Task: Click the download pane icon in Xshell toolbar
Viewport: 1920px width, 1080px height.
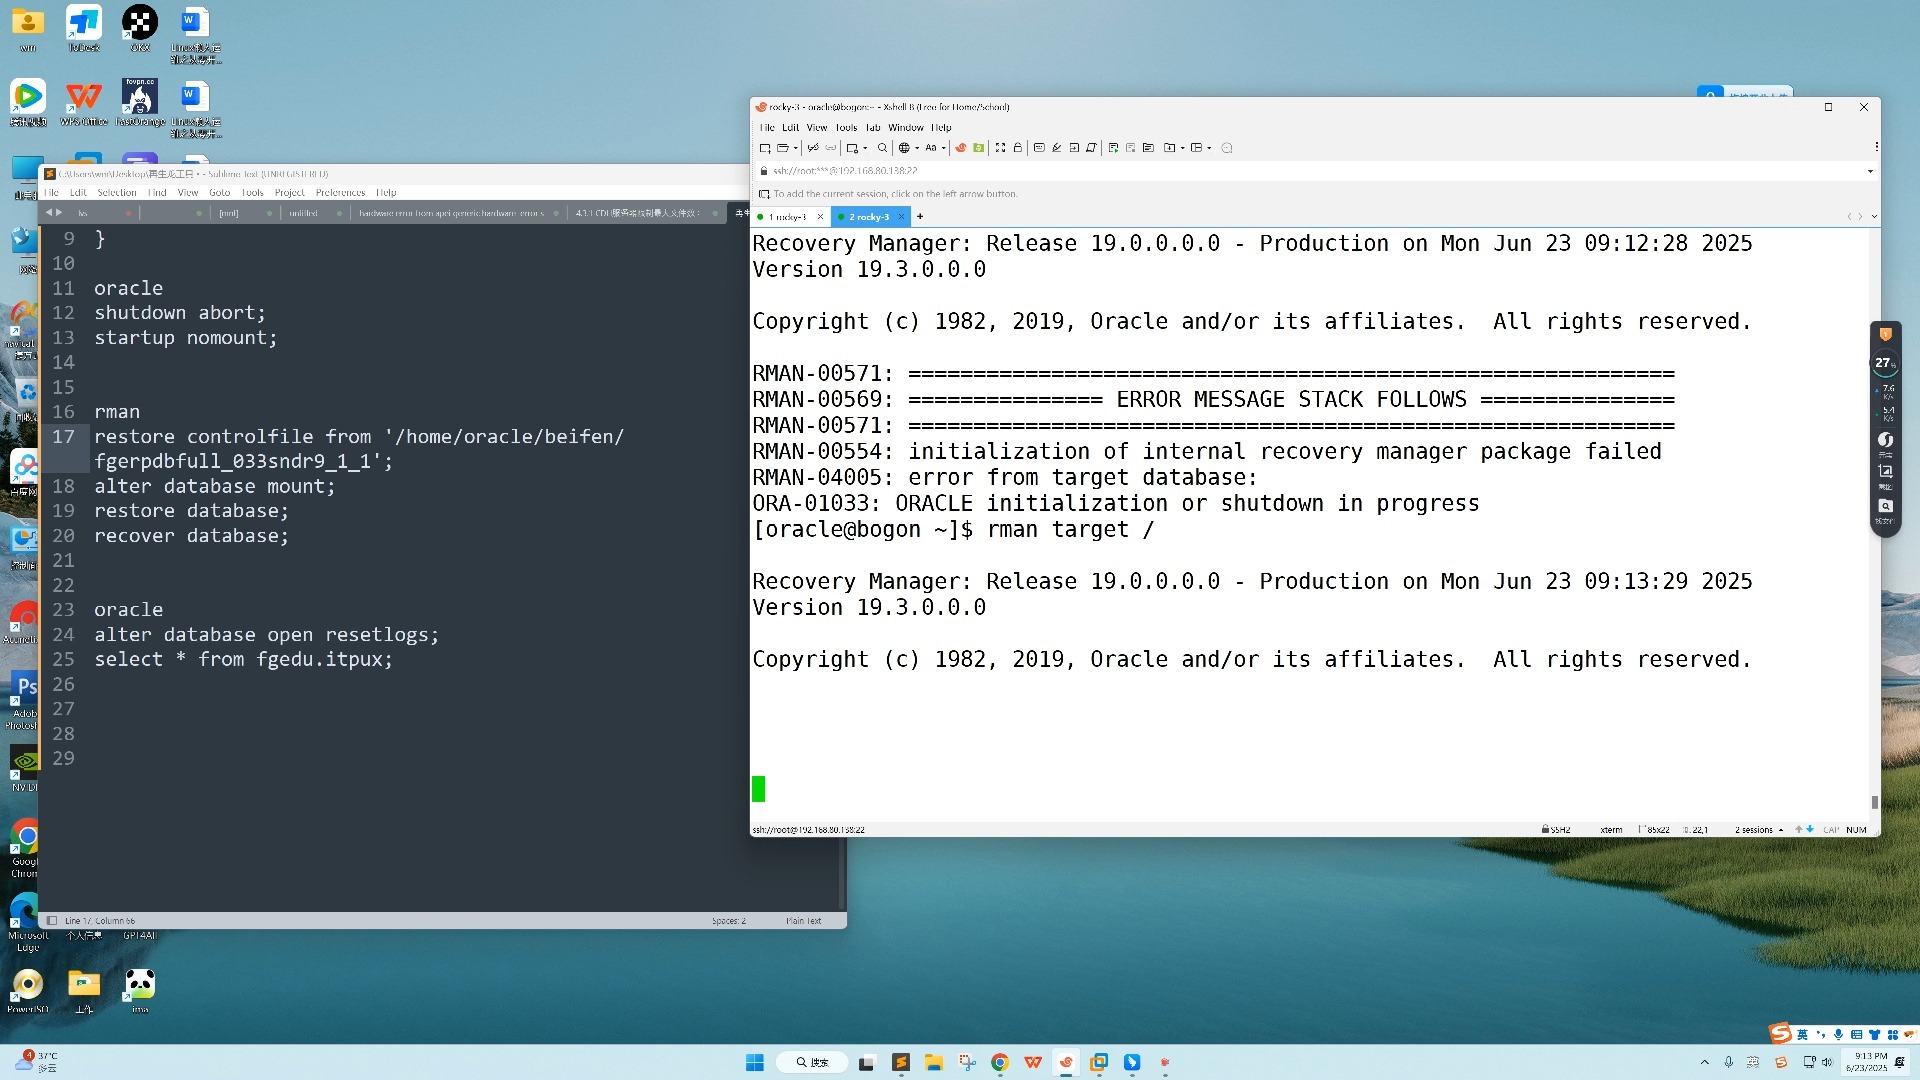Action: point(1169,148)
